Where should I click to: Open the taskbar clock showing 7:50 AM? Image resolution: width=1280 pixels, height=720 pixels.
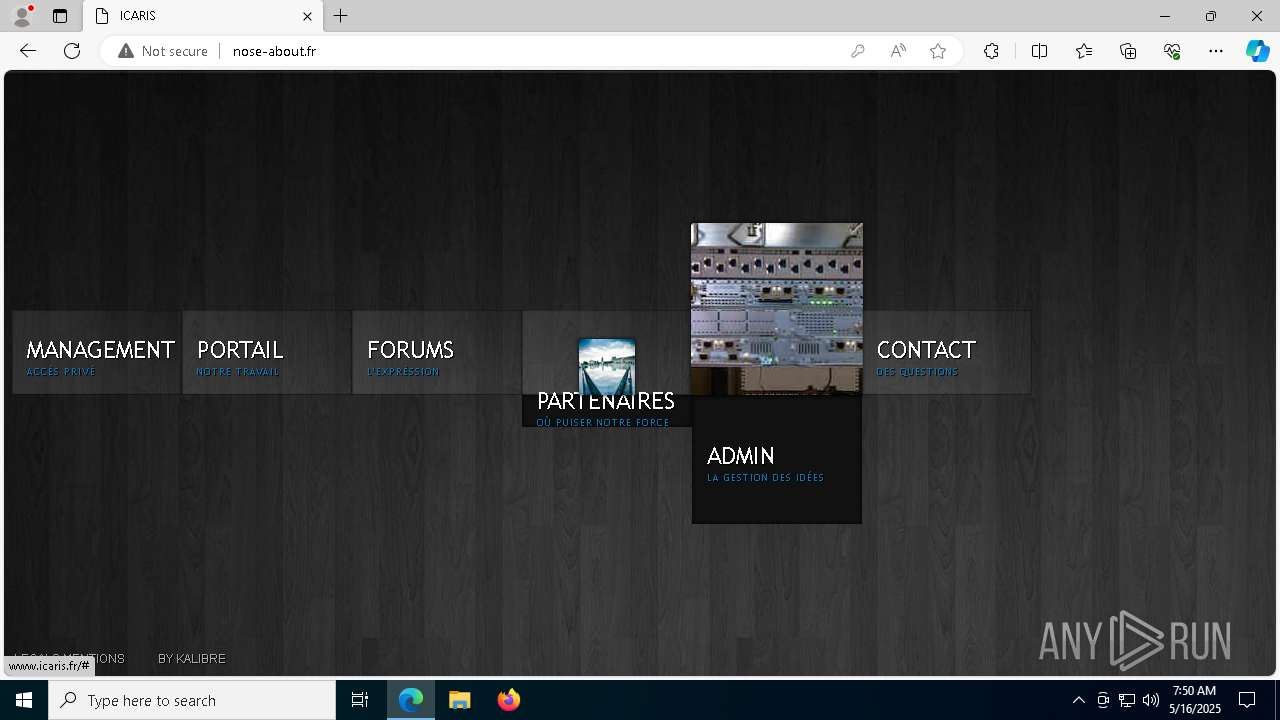[x=1196, y=700]
